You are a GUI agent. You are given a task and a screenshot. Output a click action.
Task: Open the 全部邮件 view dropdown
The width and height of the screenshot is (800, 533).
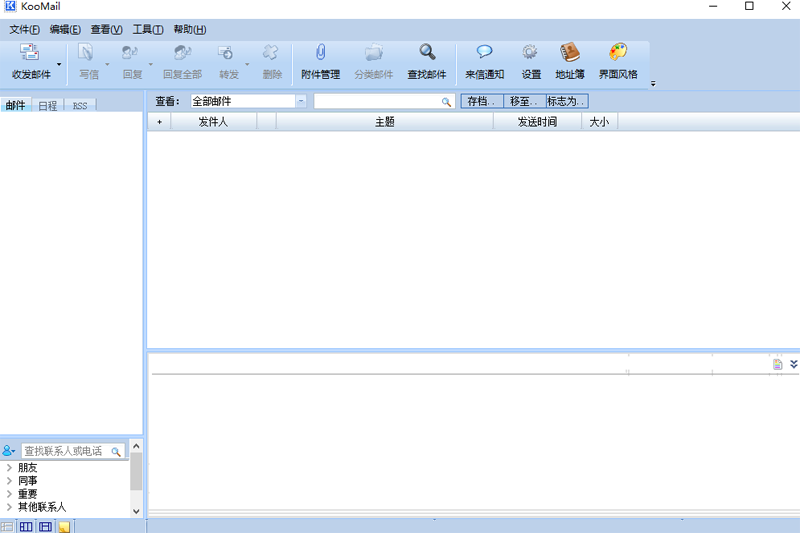coord(301,101)
